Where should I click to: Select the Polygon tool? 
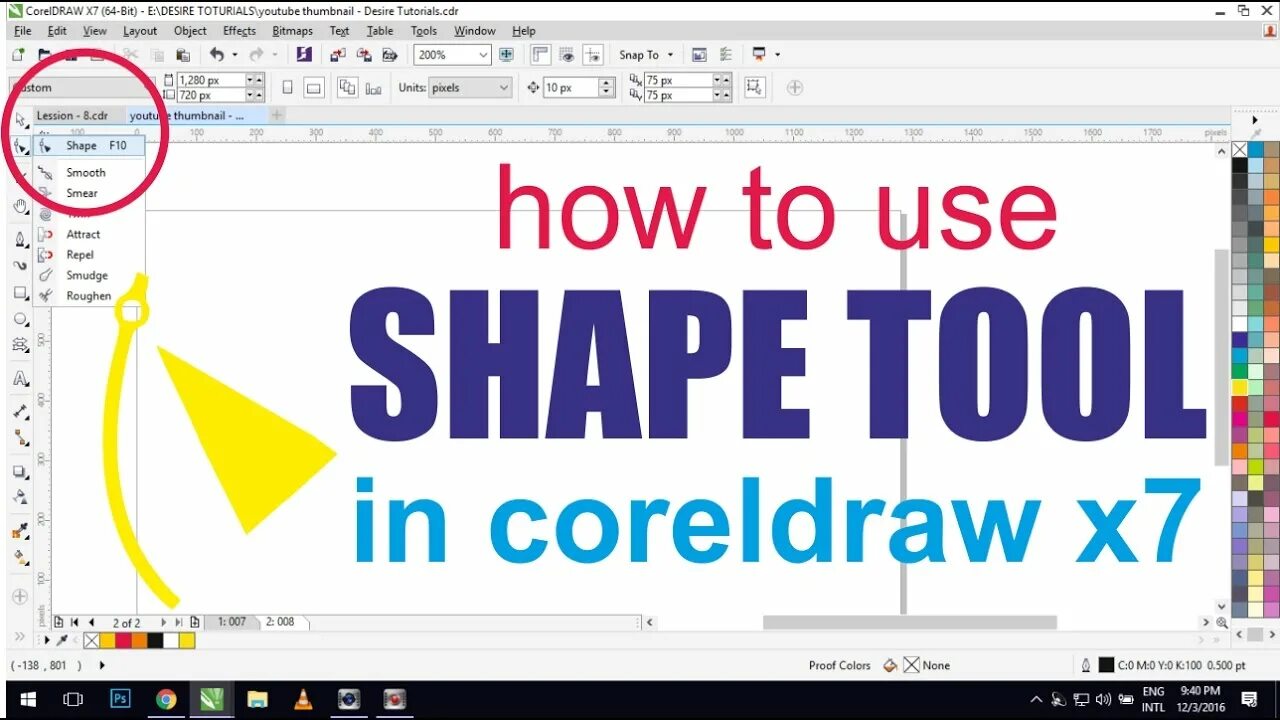(20, 345)
